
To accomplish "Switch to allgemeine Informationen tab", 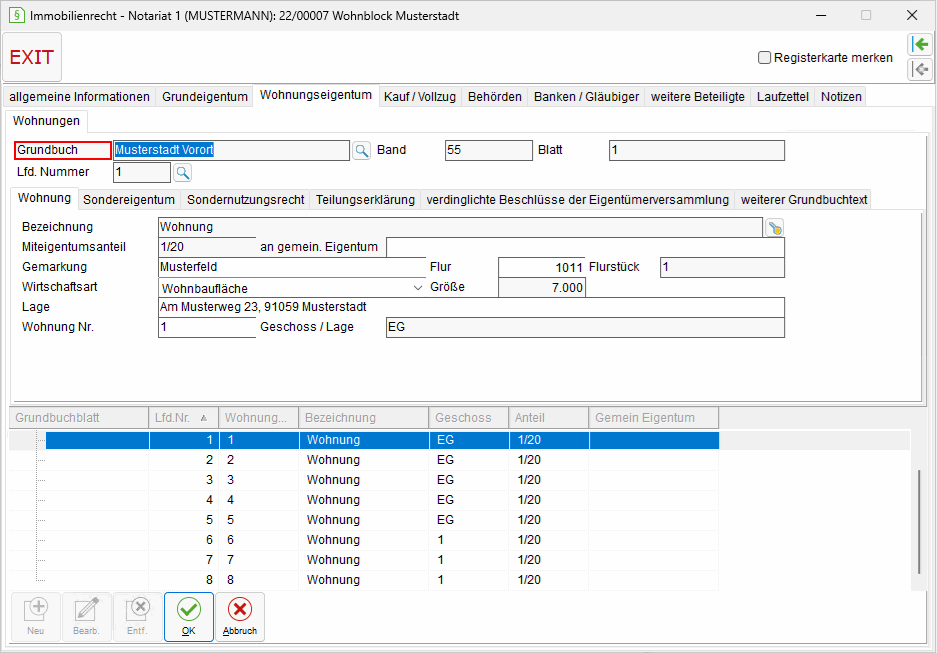I will coord(79,97).
